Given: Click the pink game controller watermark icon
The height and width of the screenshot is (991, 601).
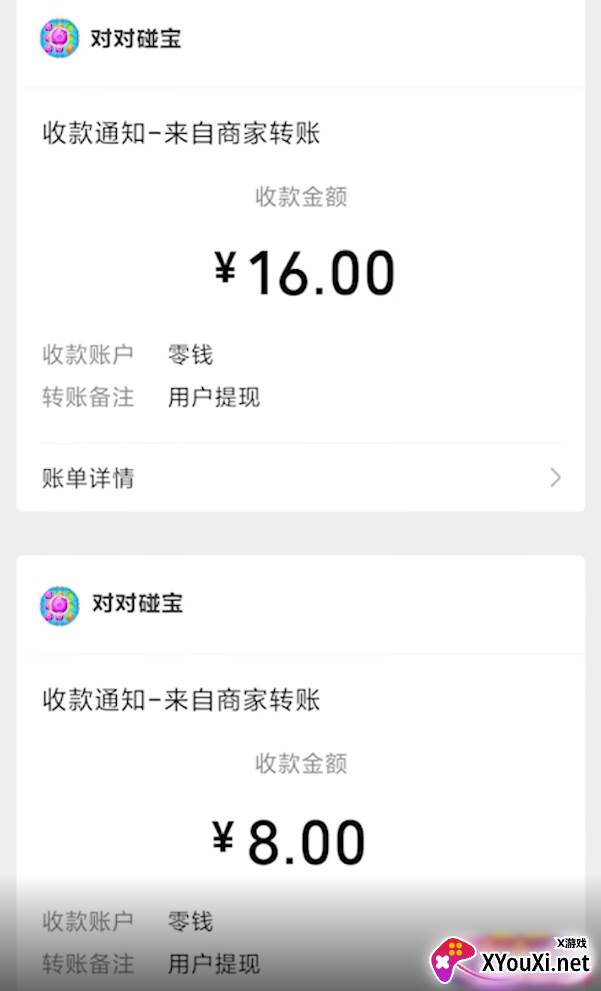Looking at the screenshot, I should (453, 960).
